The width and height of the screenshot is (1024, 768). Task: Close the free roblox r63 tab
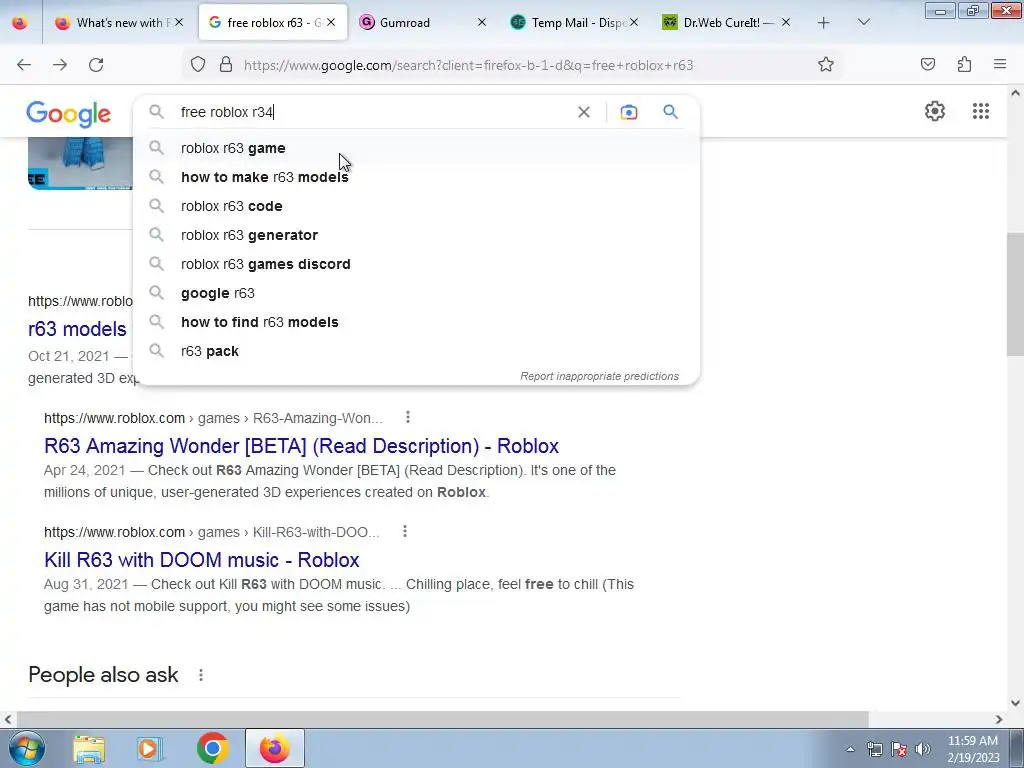point(331,23)
